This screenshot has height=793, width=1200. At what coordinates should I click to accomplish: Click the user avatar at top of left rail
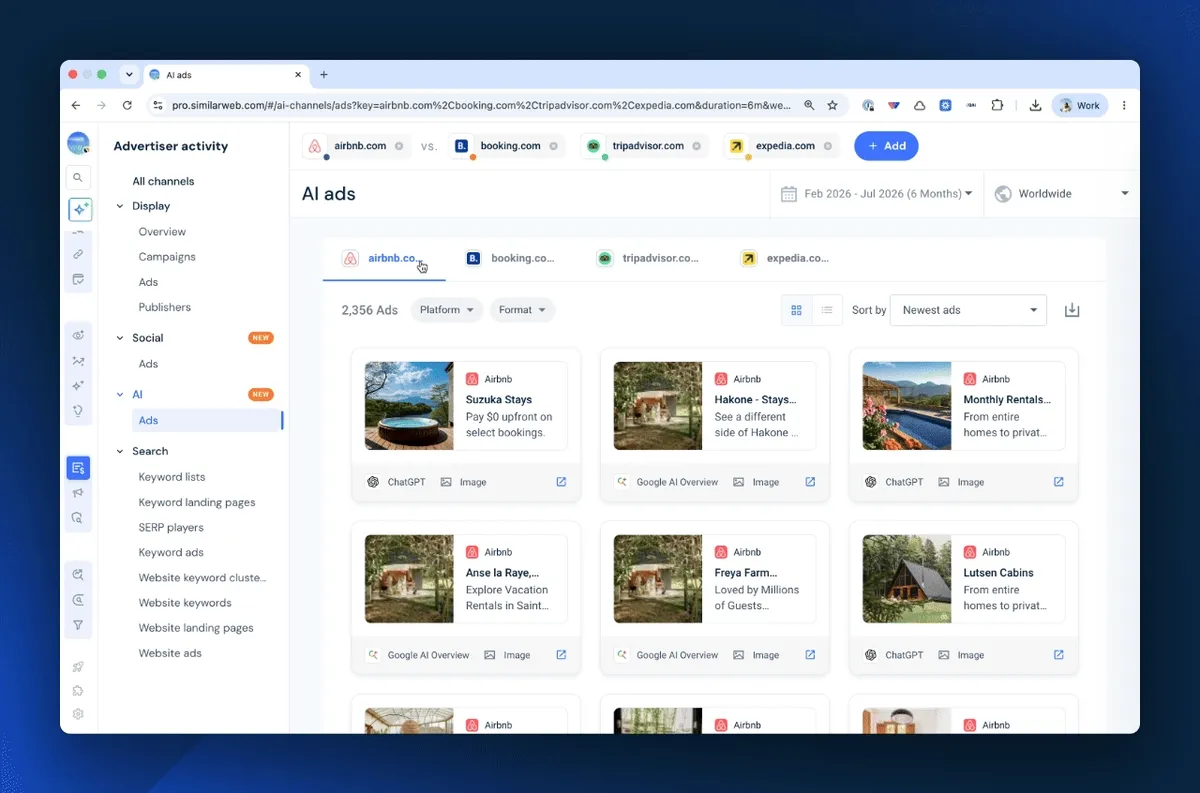78,143
